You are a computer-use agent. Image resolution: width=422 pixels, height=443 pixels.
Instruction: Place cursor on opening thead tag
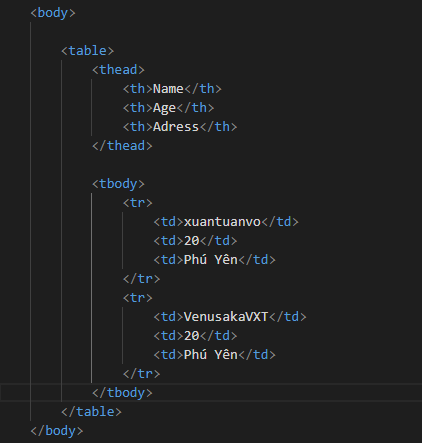[118, 70]
